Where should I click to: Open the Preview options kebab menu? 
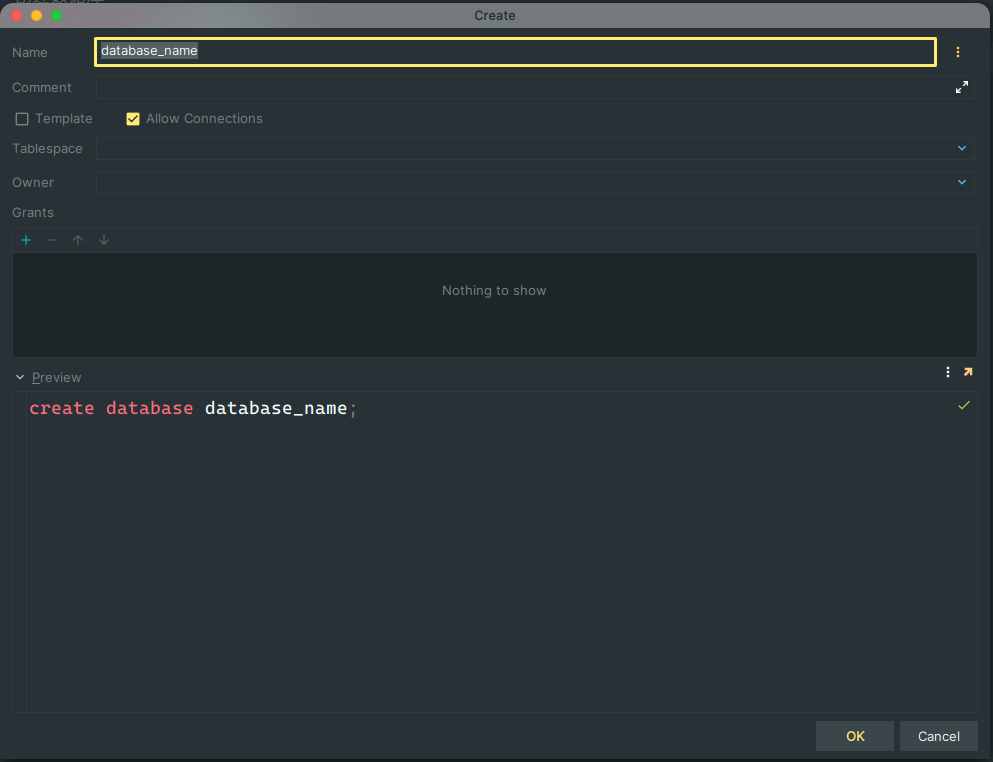click(948, 372)
